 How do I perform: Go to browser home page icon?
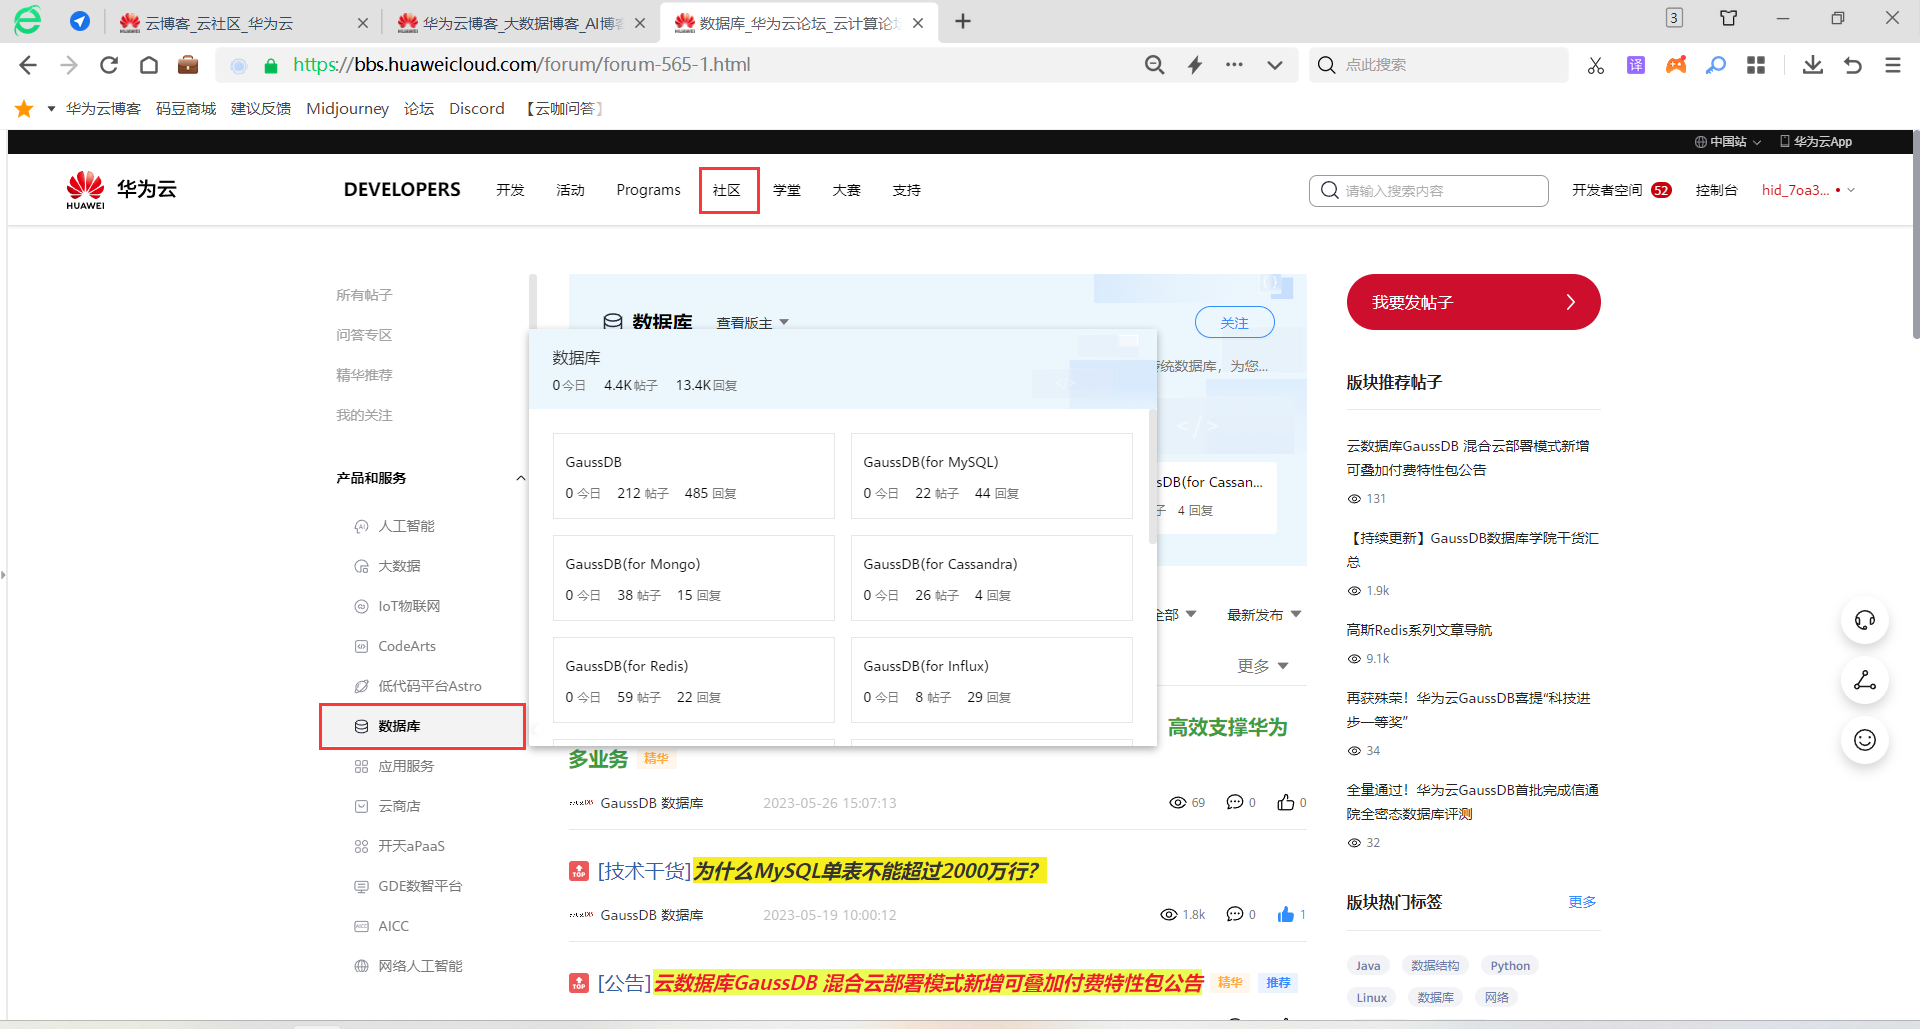coord(149,65)
